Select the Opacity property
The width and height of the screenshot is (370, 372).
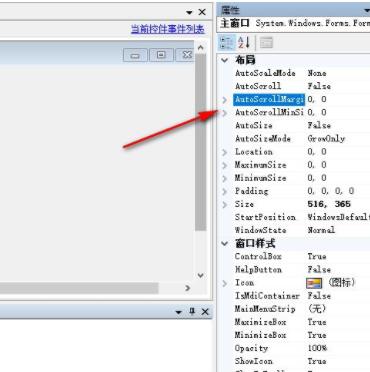[x=251, y=349]
